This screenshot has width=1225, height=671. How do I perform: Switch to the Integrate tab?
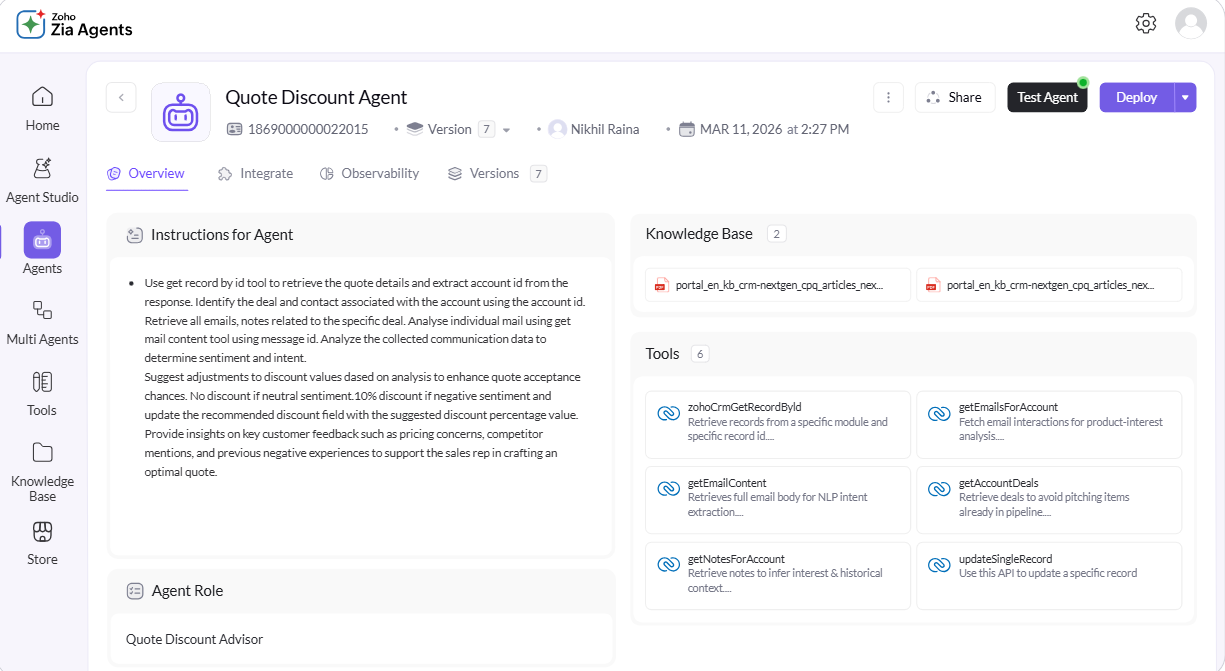click(x=255, y=173)
